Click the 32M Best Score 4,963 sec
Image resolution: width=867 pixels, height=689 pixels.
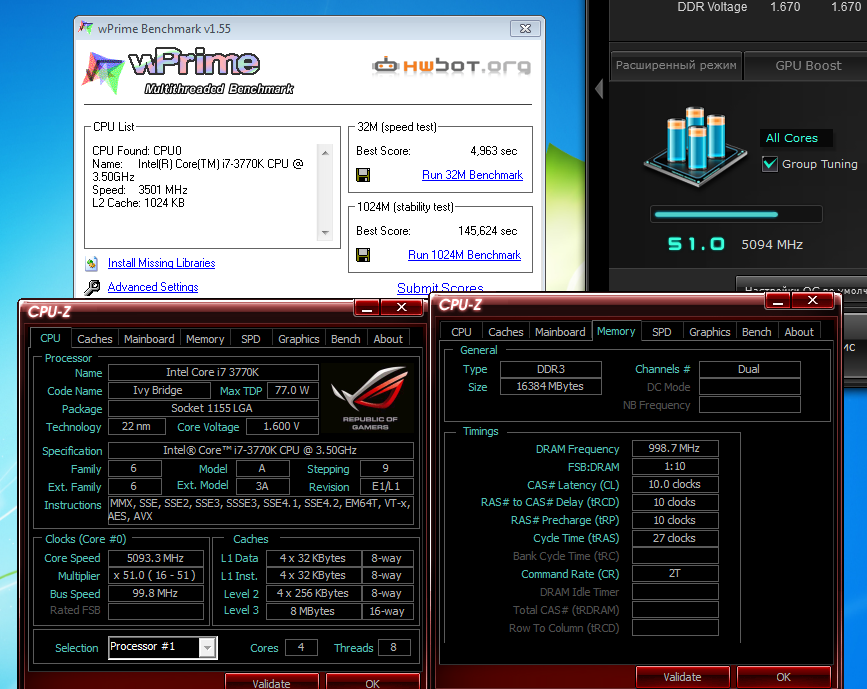(493, 151)
